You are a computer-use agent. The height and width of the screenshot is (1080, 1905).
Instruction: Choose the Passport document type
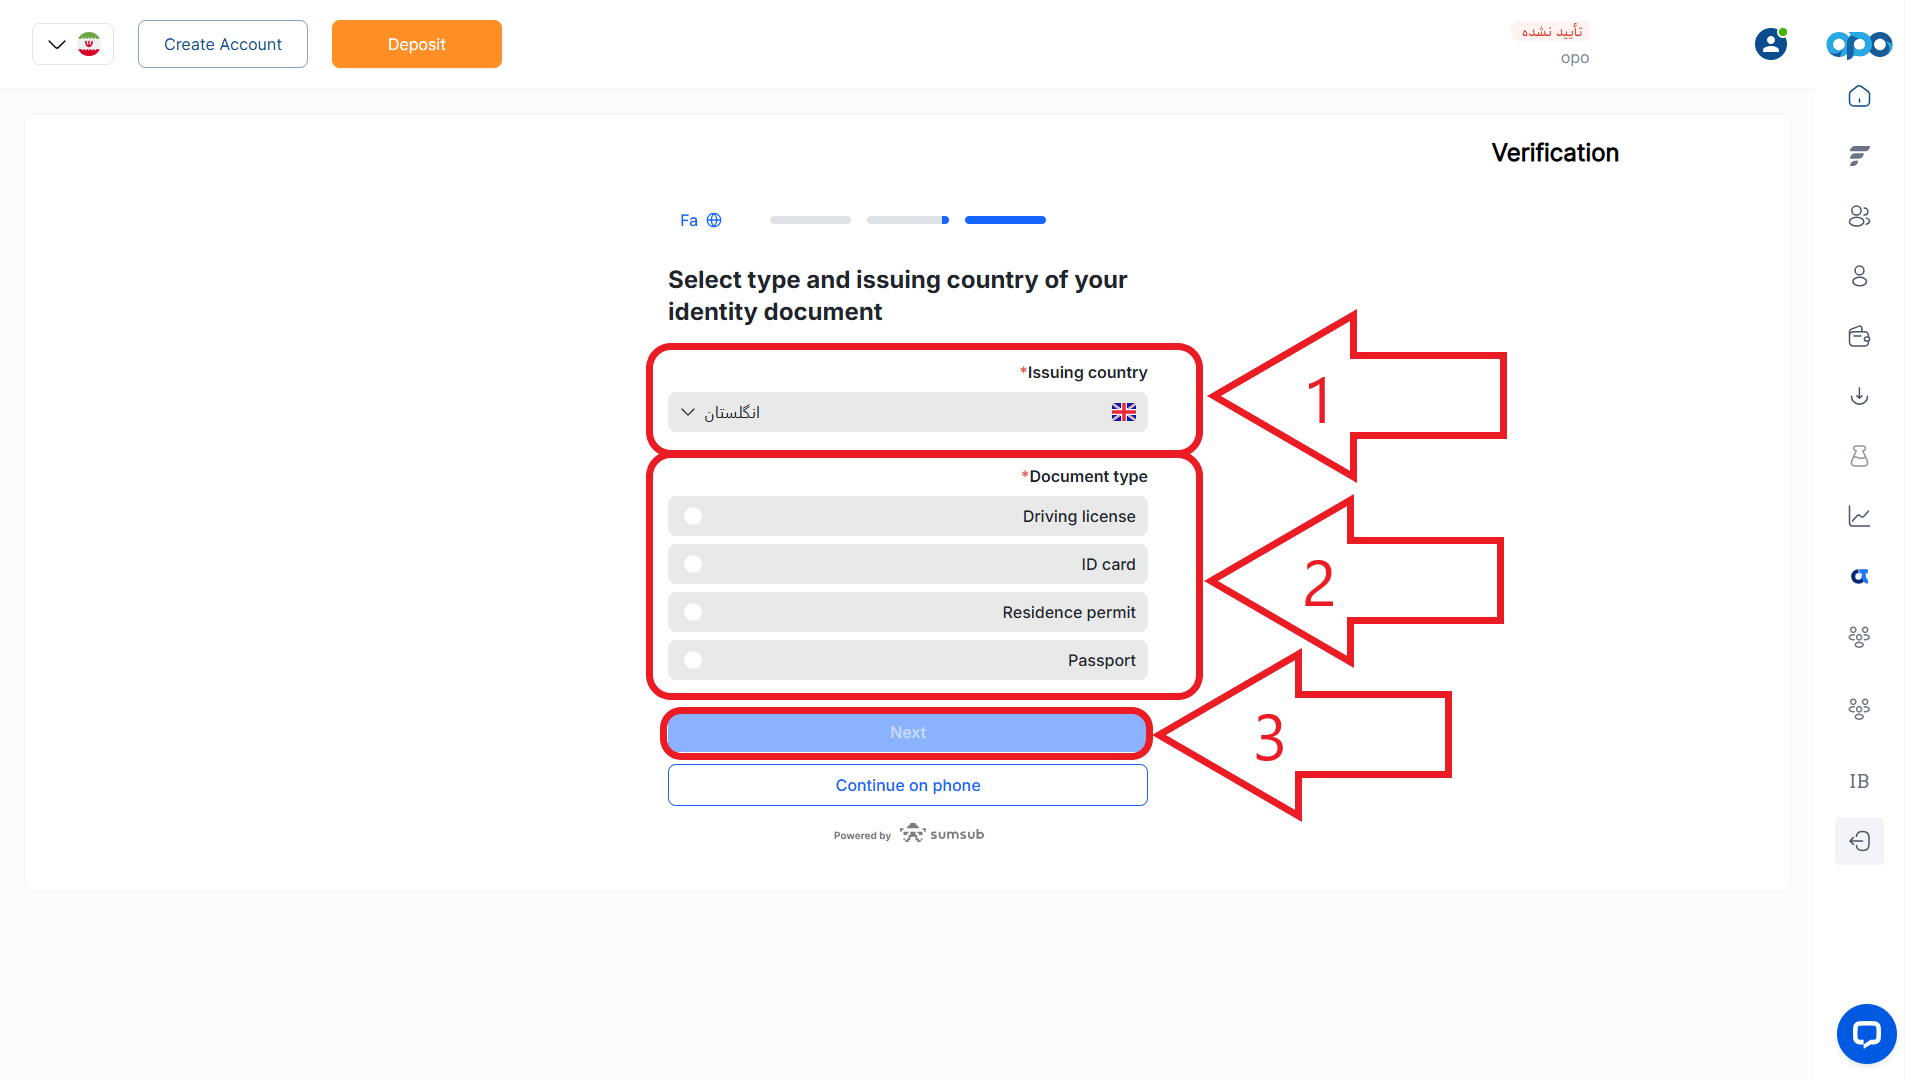pos(908,660)
